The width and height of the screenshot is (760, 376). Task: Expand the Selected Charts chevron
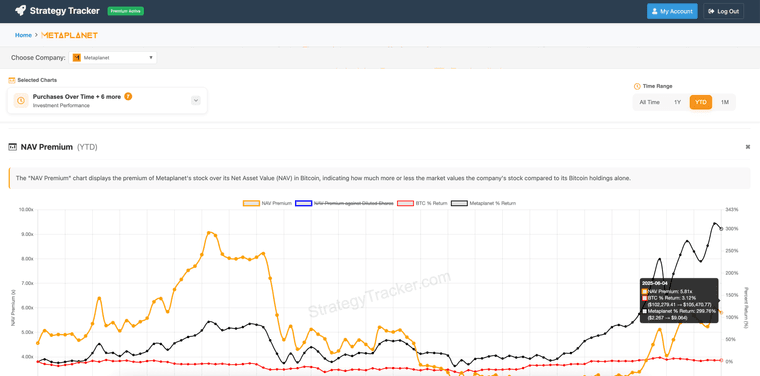[196, 100]
